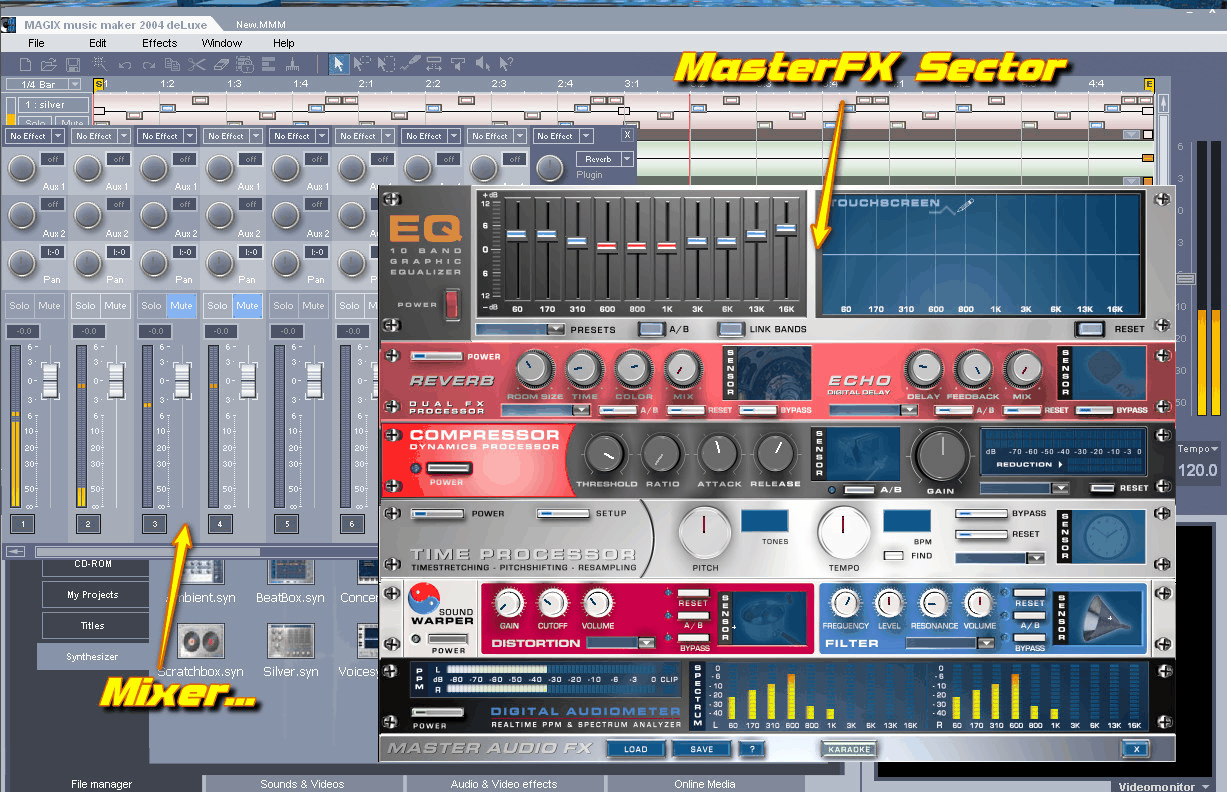Select the pen draw tool icon
Screen dimensions: 1231x792
(409, 64)
